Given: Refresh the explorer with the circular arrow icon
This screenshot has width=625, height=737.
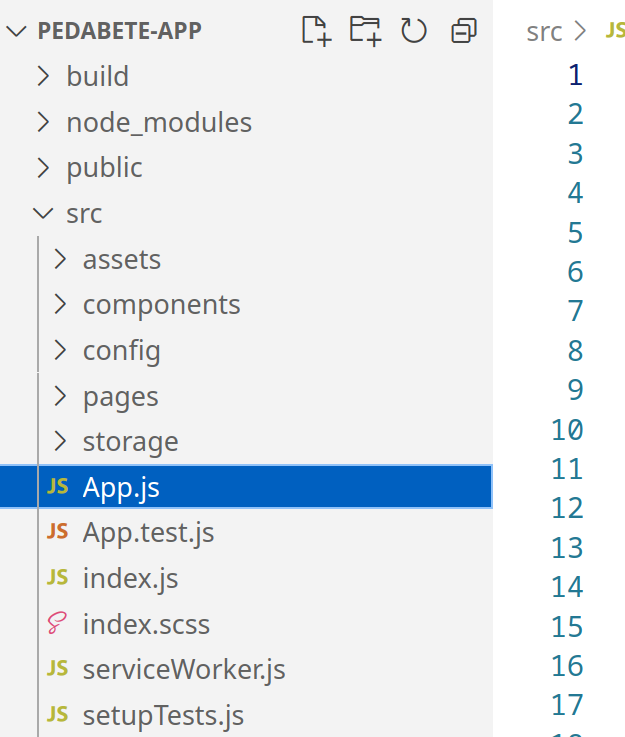Looking at the screenshot, I should coord(414,31).
